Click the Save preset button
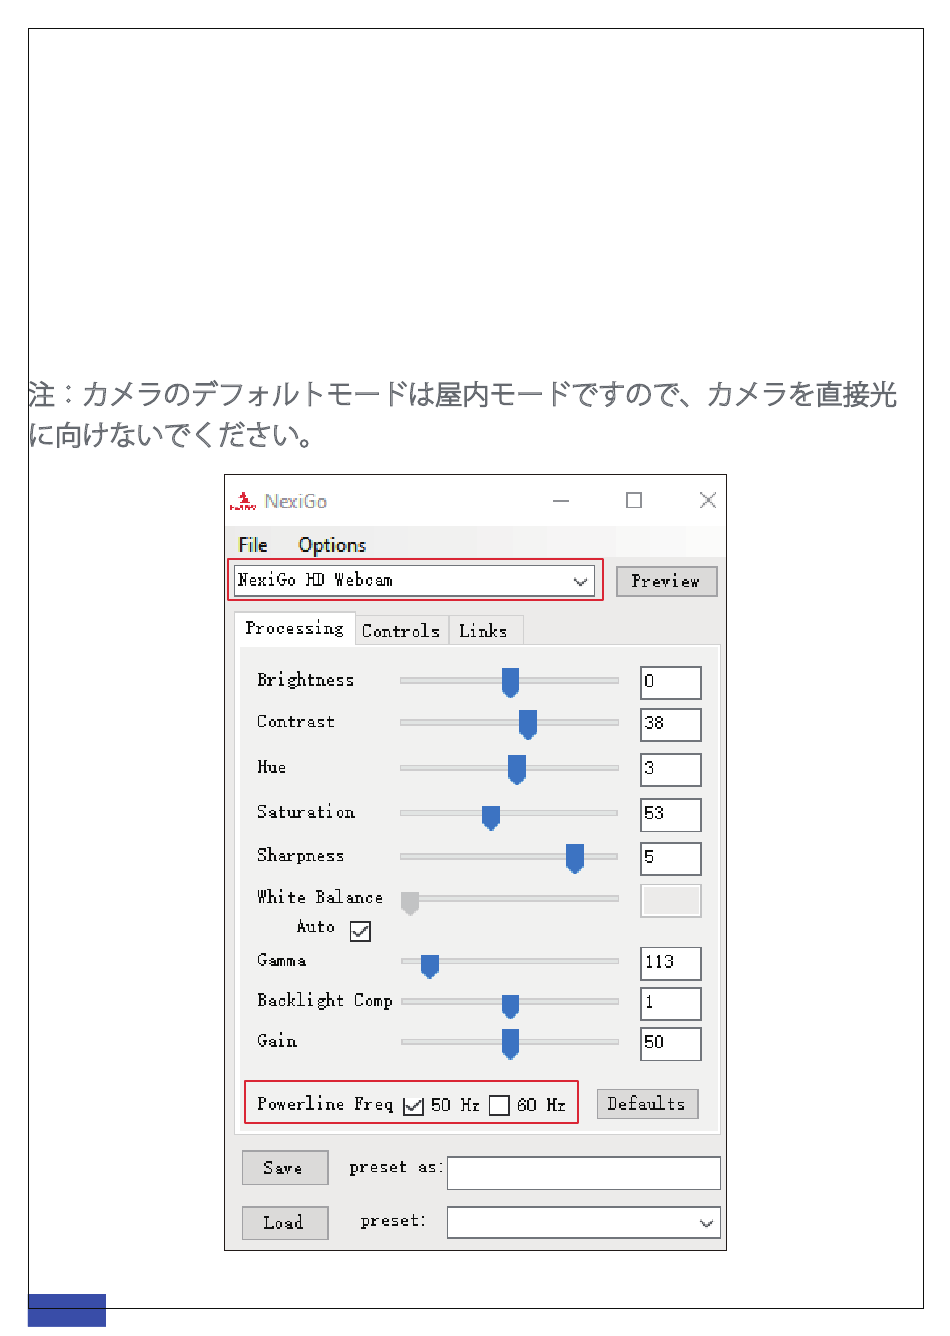Screen dimensions: 950x1336 coord(285,1168)
